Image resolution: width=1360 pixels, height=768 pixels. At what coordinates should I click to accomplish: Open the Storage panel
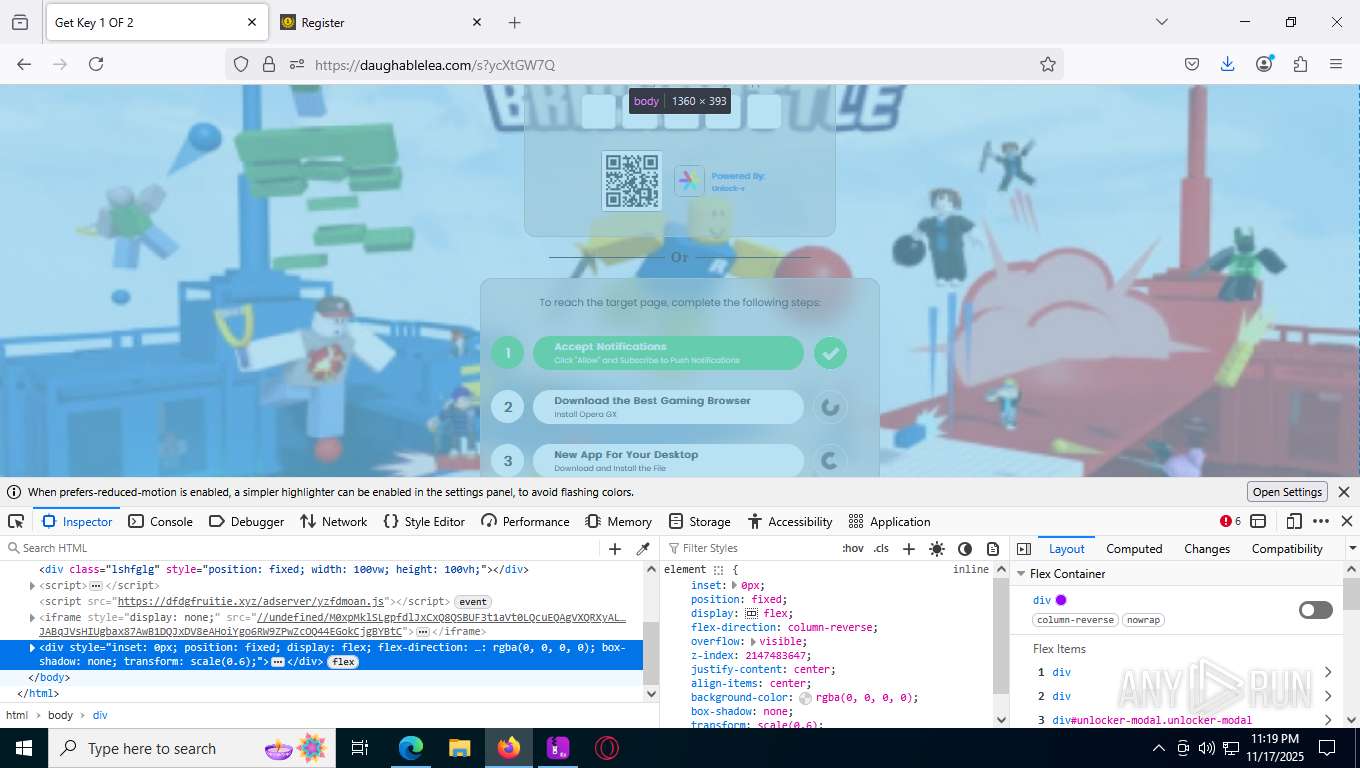pos(700,521)
